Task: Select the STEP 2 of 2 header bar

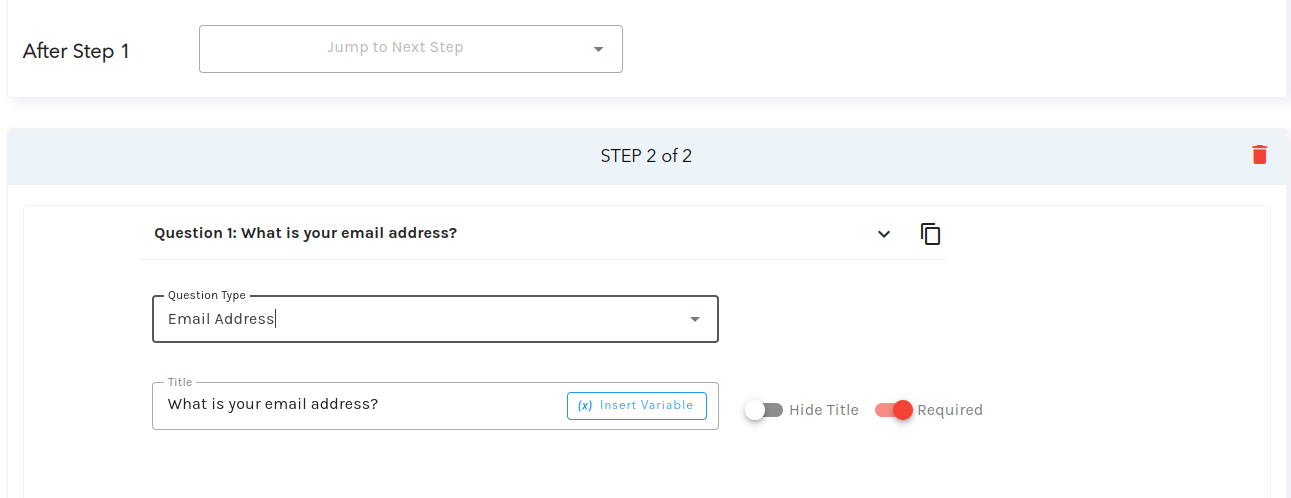Action: coord(646,156)
